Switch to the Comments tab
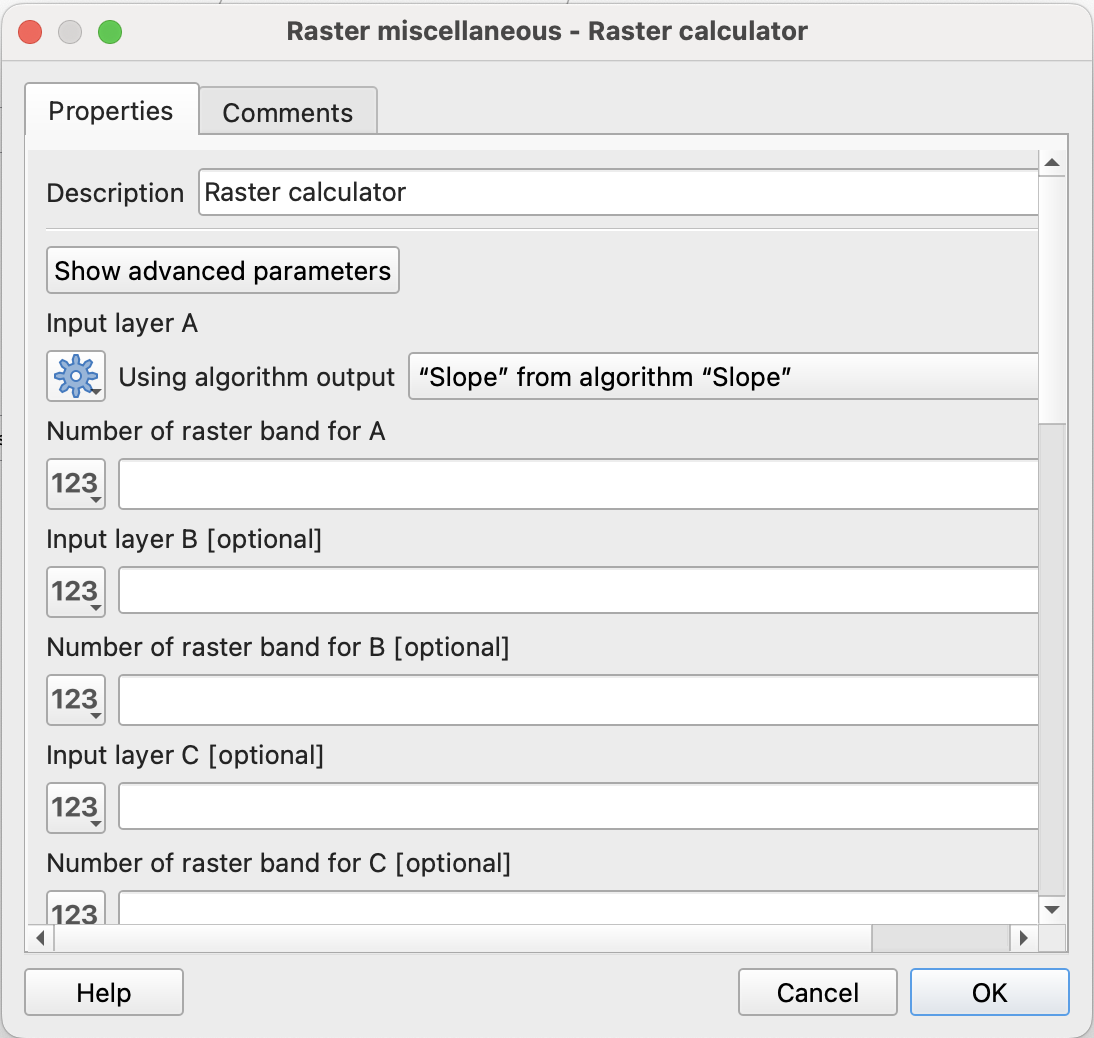Viewport: 1094px width, 1038px height. (287, 112)
